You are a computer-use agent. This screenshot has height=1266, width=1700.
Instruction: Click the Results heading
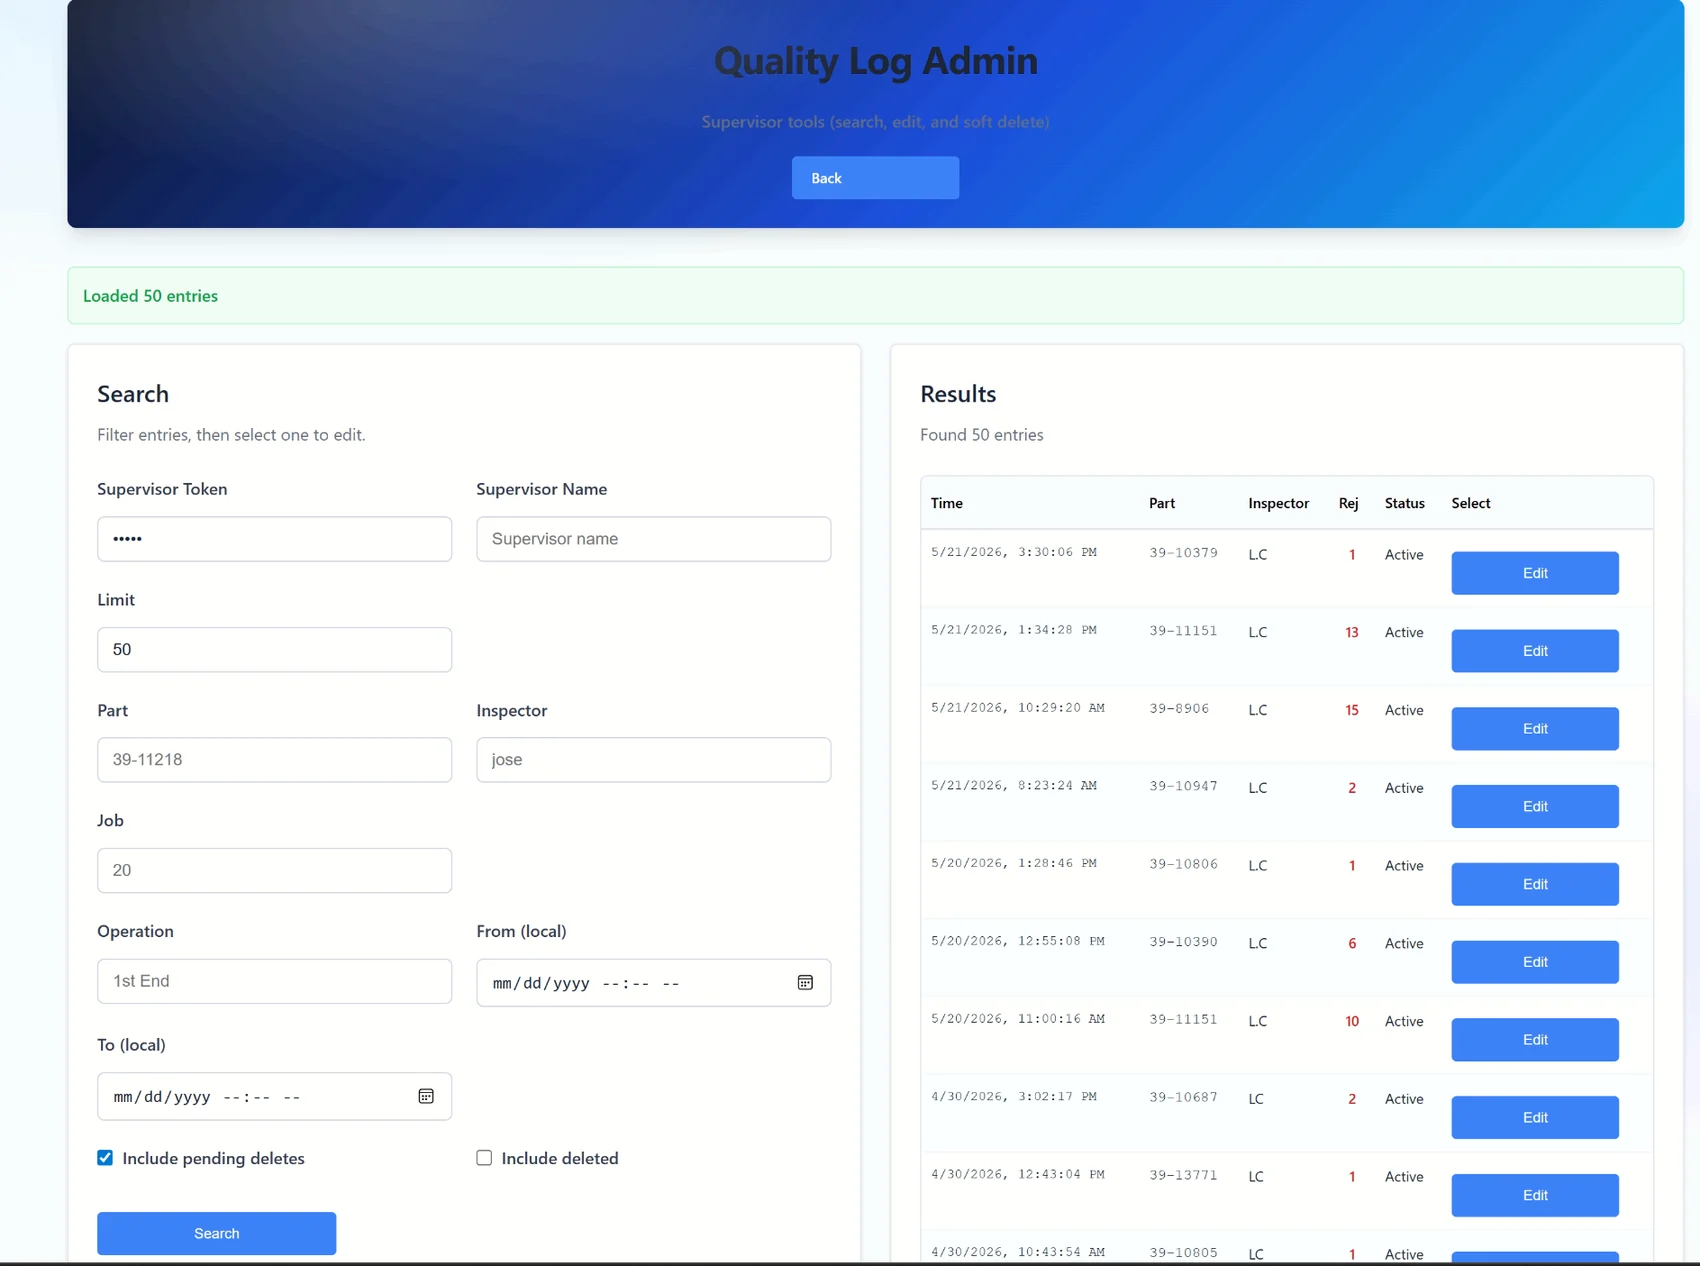[x=958, y=394]
